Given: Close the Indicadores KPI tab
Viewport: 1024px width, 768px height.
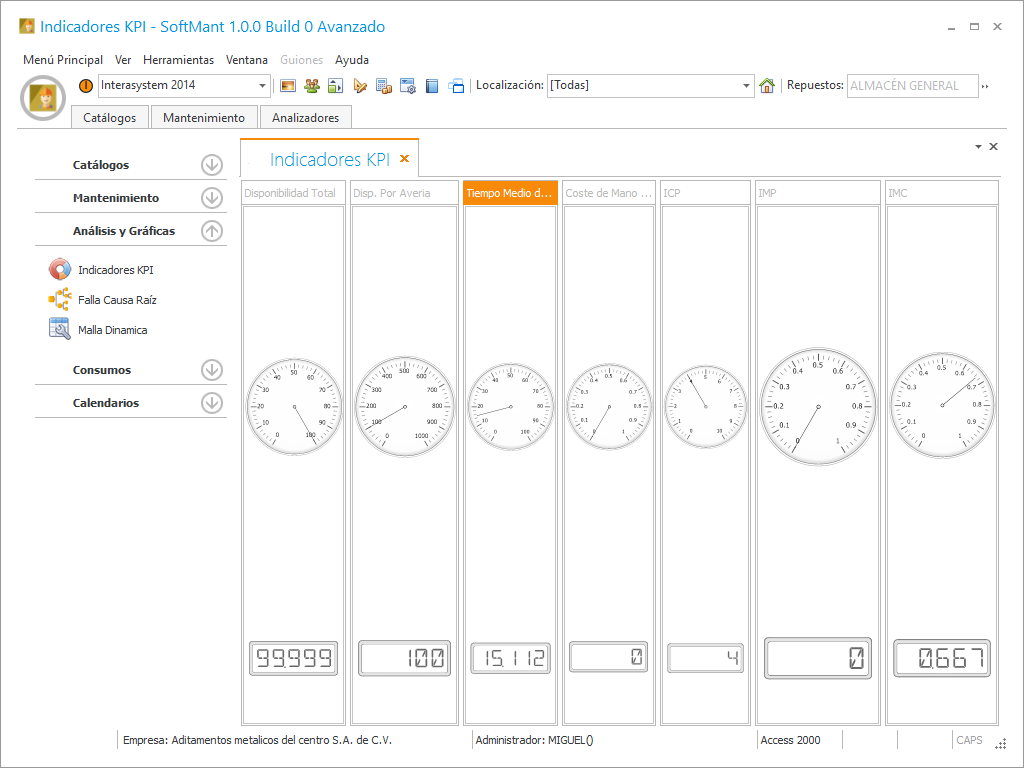Looking at the screenshot, I should click(405, 159).
